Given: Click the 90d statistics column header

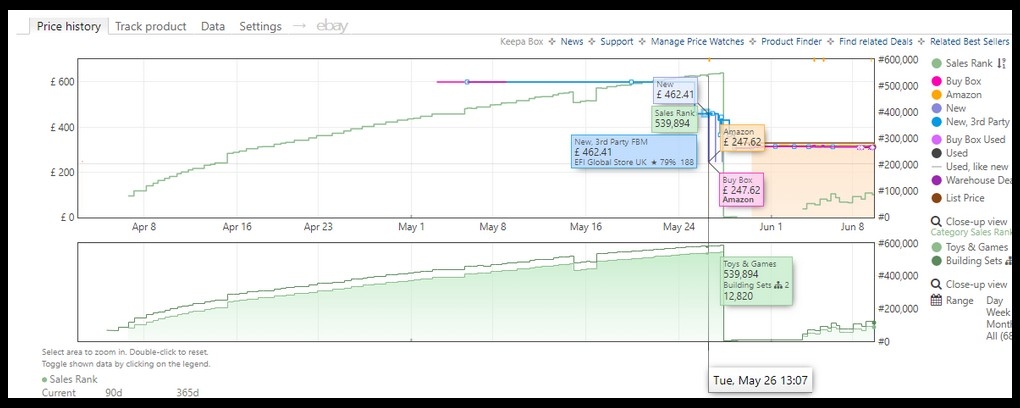Looking at the screenshot, I should 113,393.
